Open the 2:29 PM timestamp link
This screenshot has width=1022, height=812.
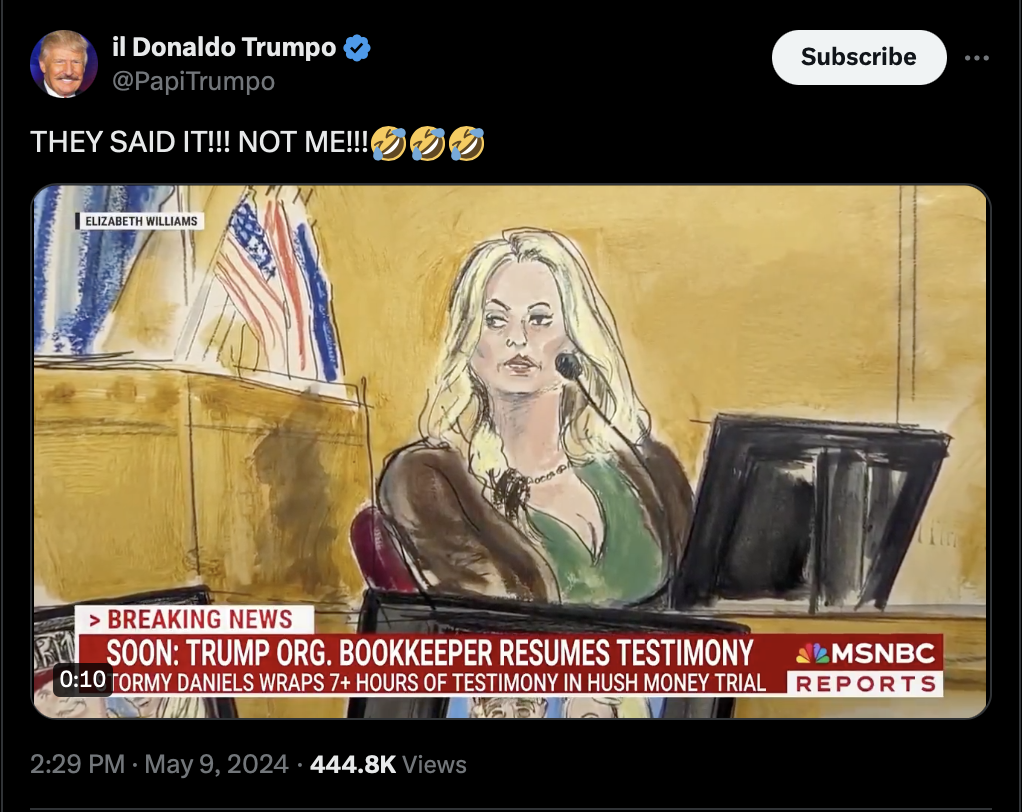click(x=77, y=764)
